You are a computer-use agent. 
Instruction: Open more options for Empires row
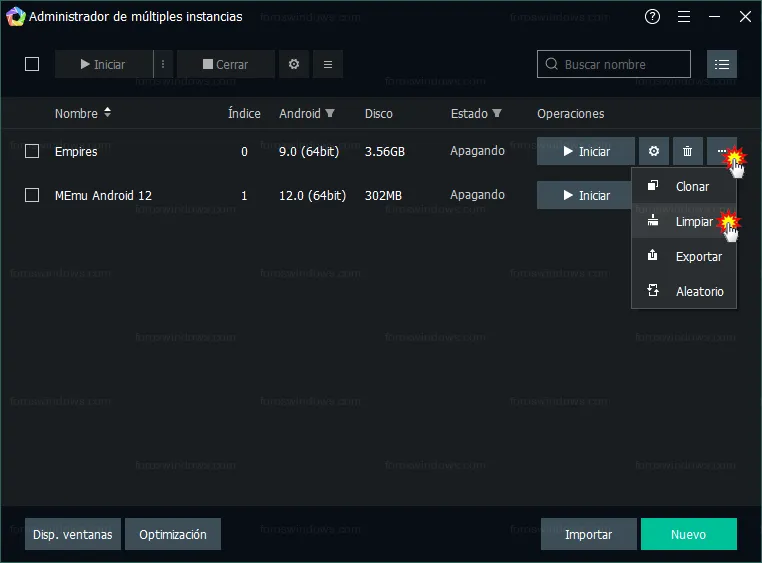(x=721, y=152)
